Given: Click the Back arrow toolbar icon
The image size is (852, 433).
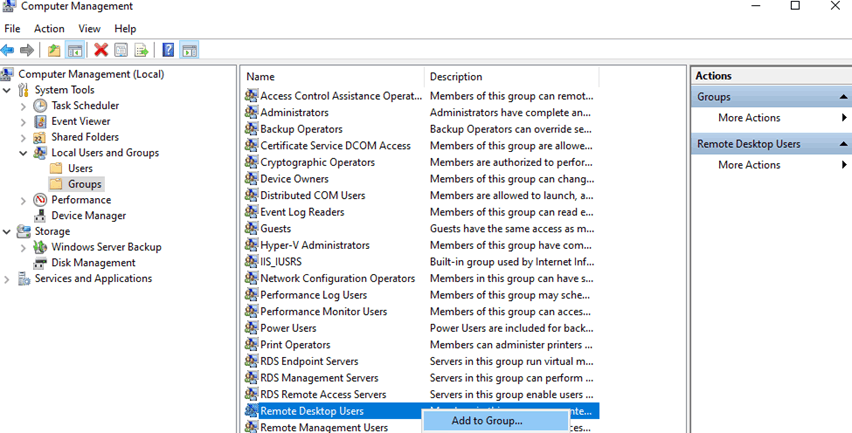Looking at the screenshot, I should tap(8, 51).
